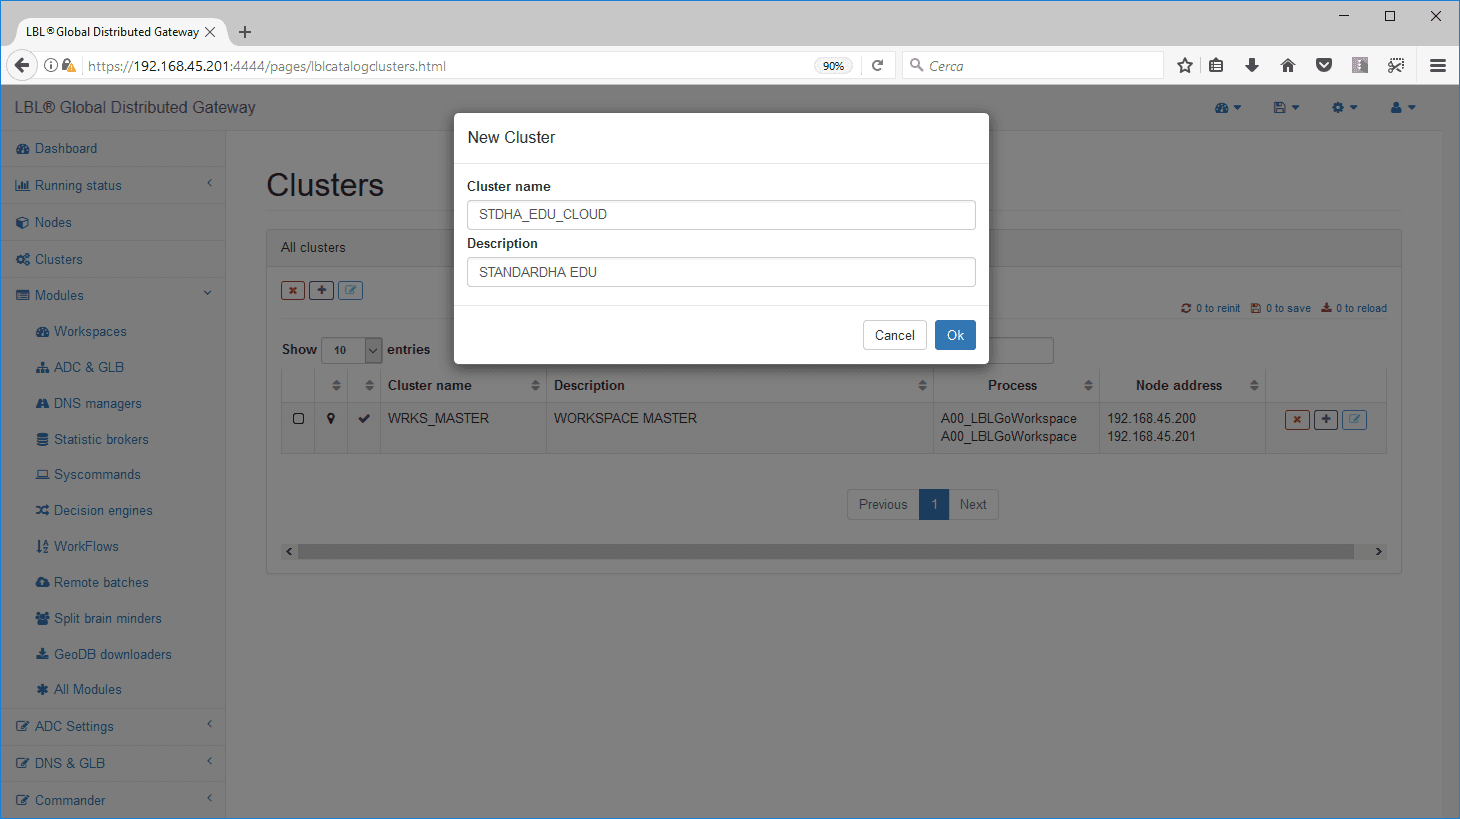Click the edit cluster toolbar button
Viewport: 1460px width, 819px height.
(x=350, y=290)
